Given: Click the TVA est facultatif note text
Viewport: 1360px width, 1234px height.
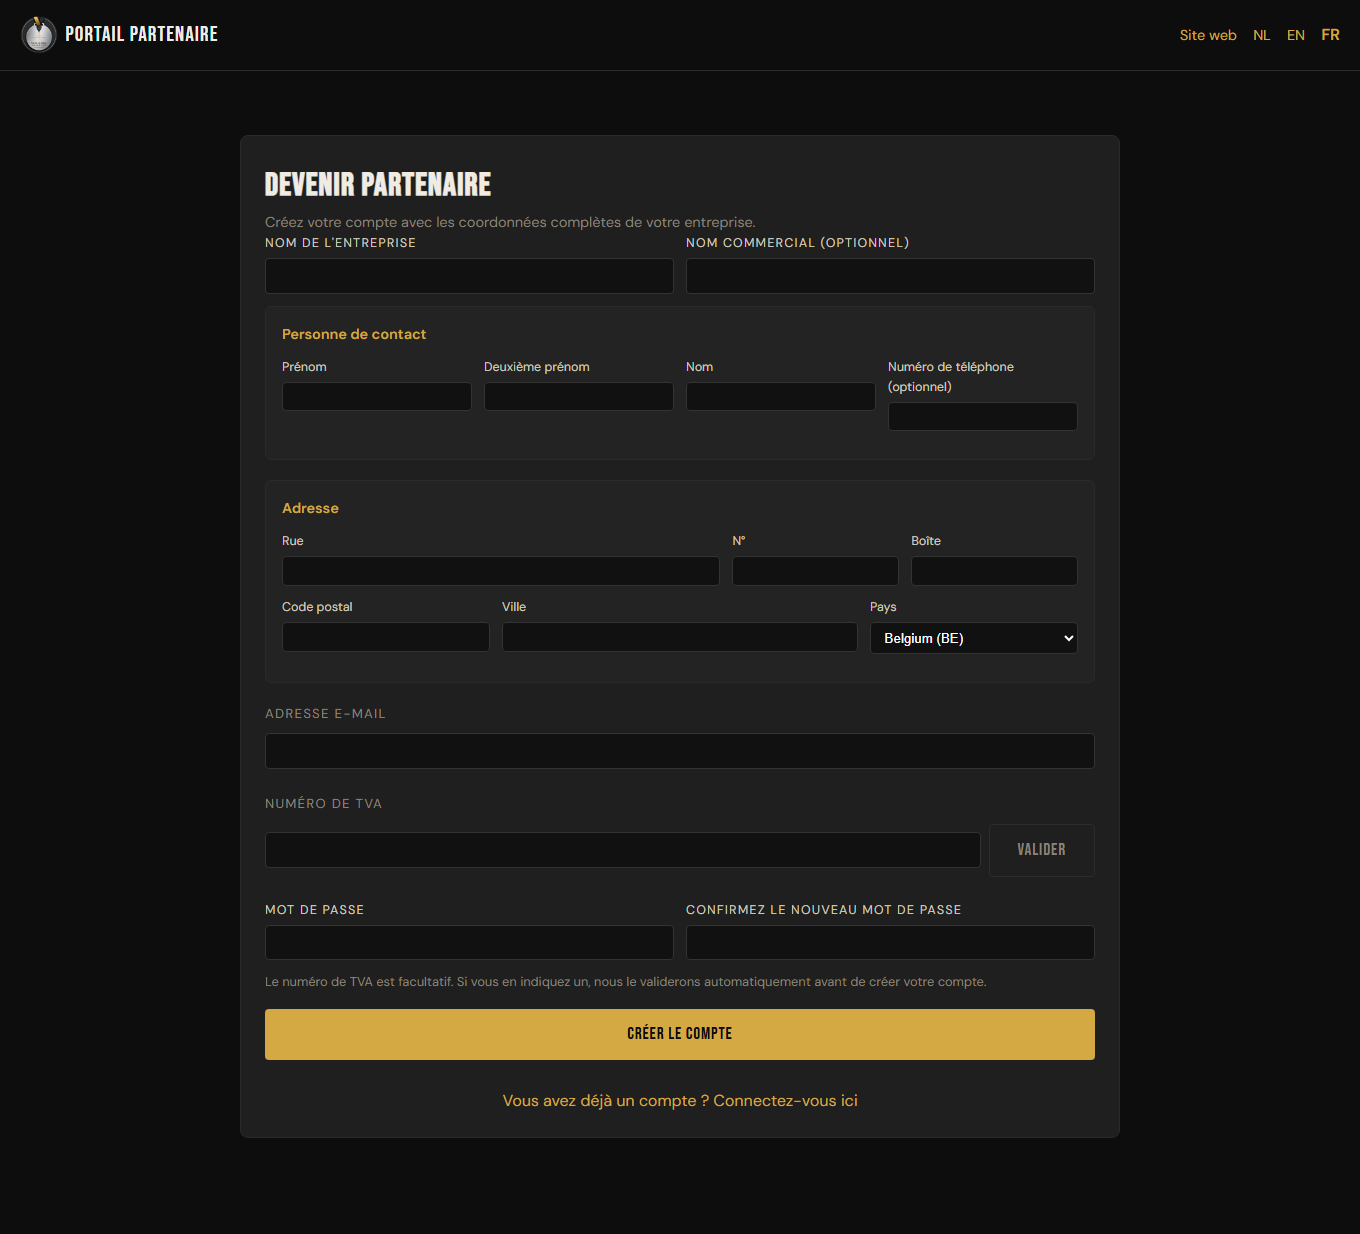Looking at the screenshot, I should coord(625,982).
